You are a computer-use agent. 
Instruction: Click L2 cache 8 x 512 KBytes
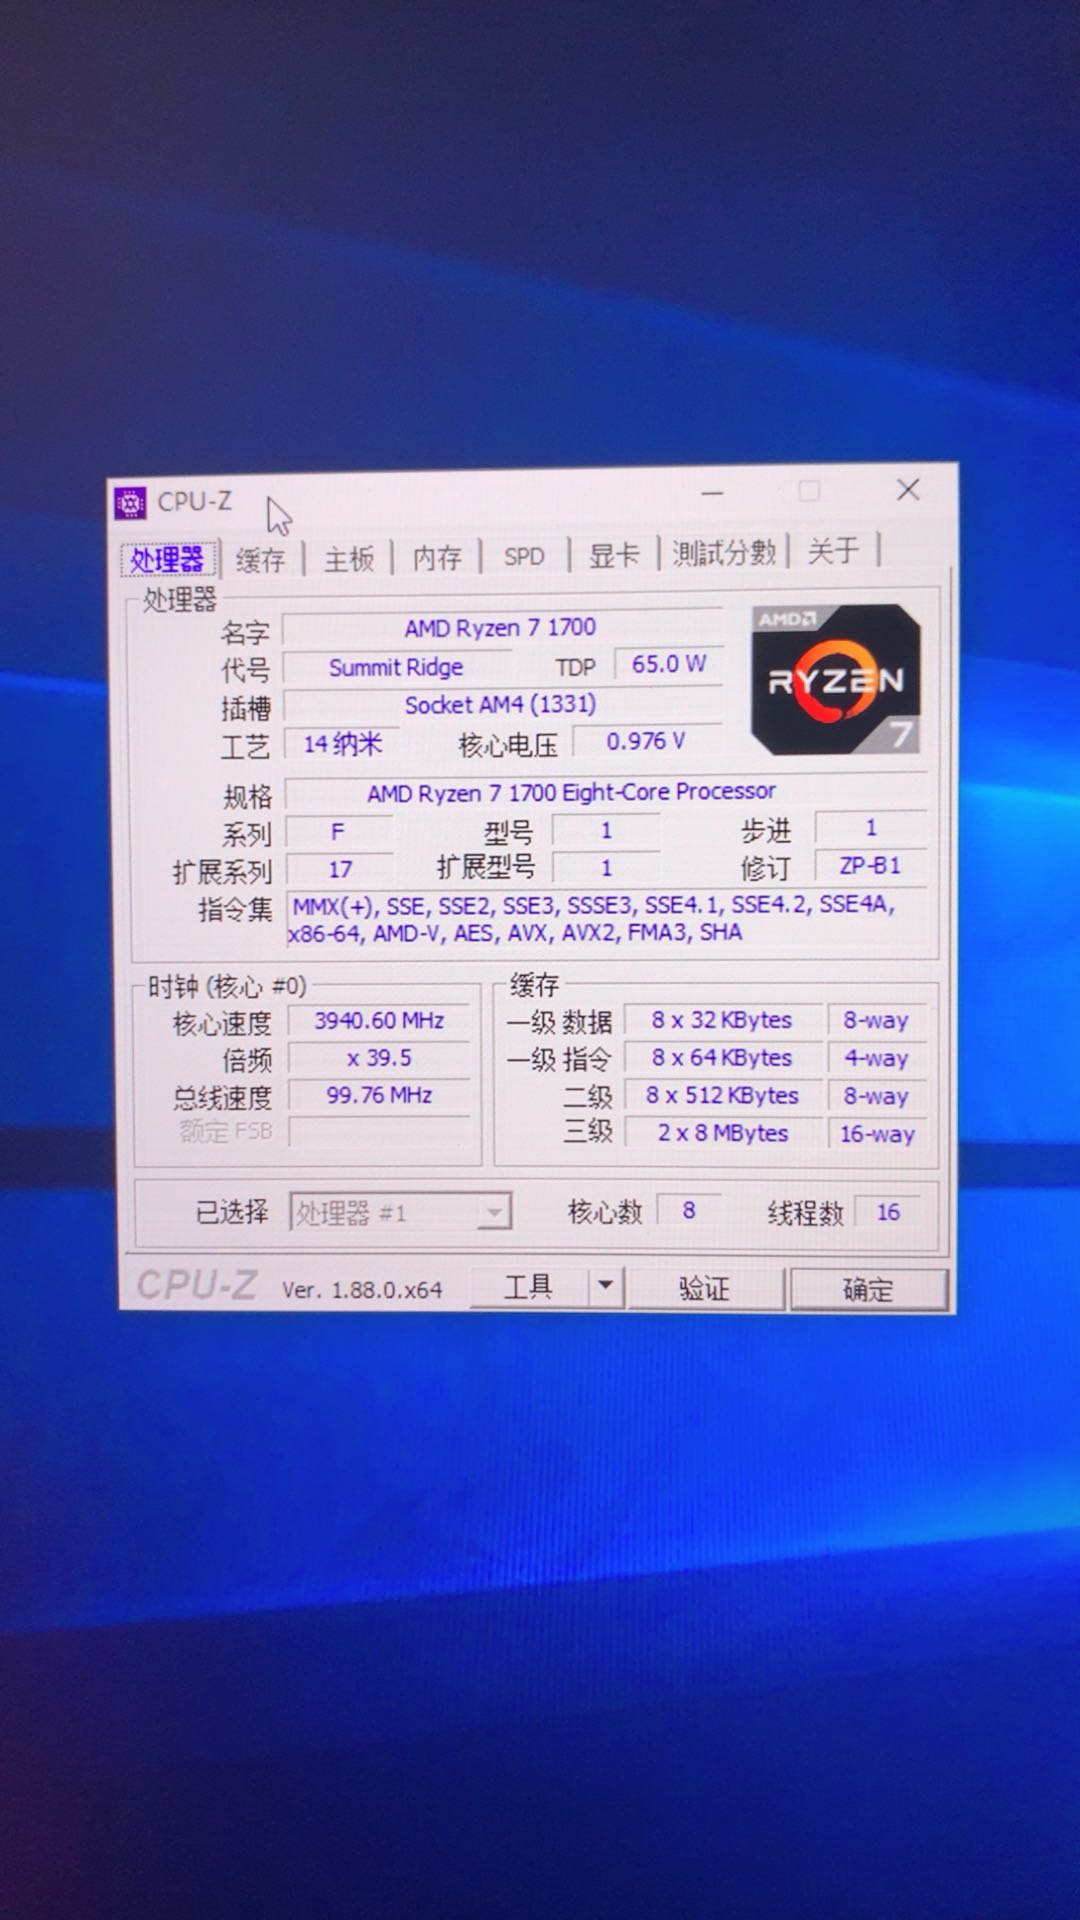(722, 1095)
